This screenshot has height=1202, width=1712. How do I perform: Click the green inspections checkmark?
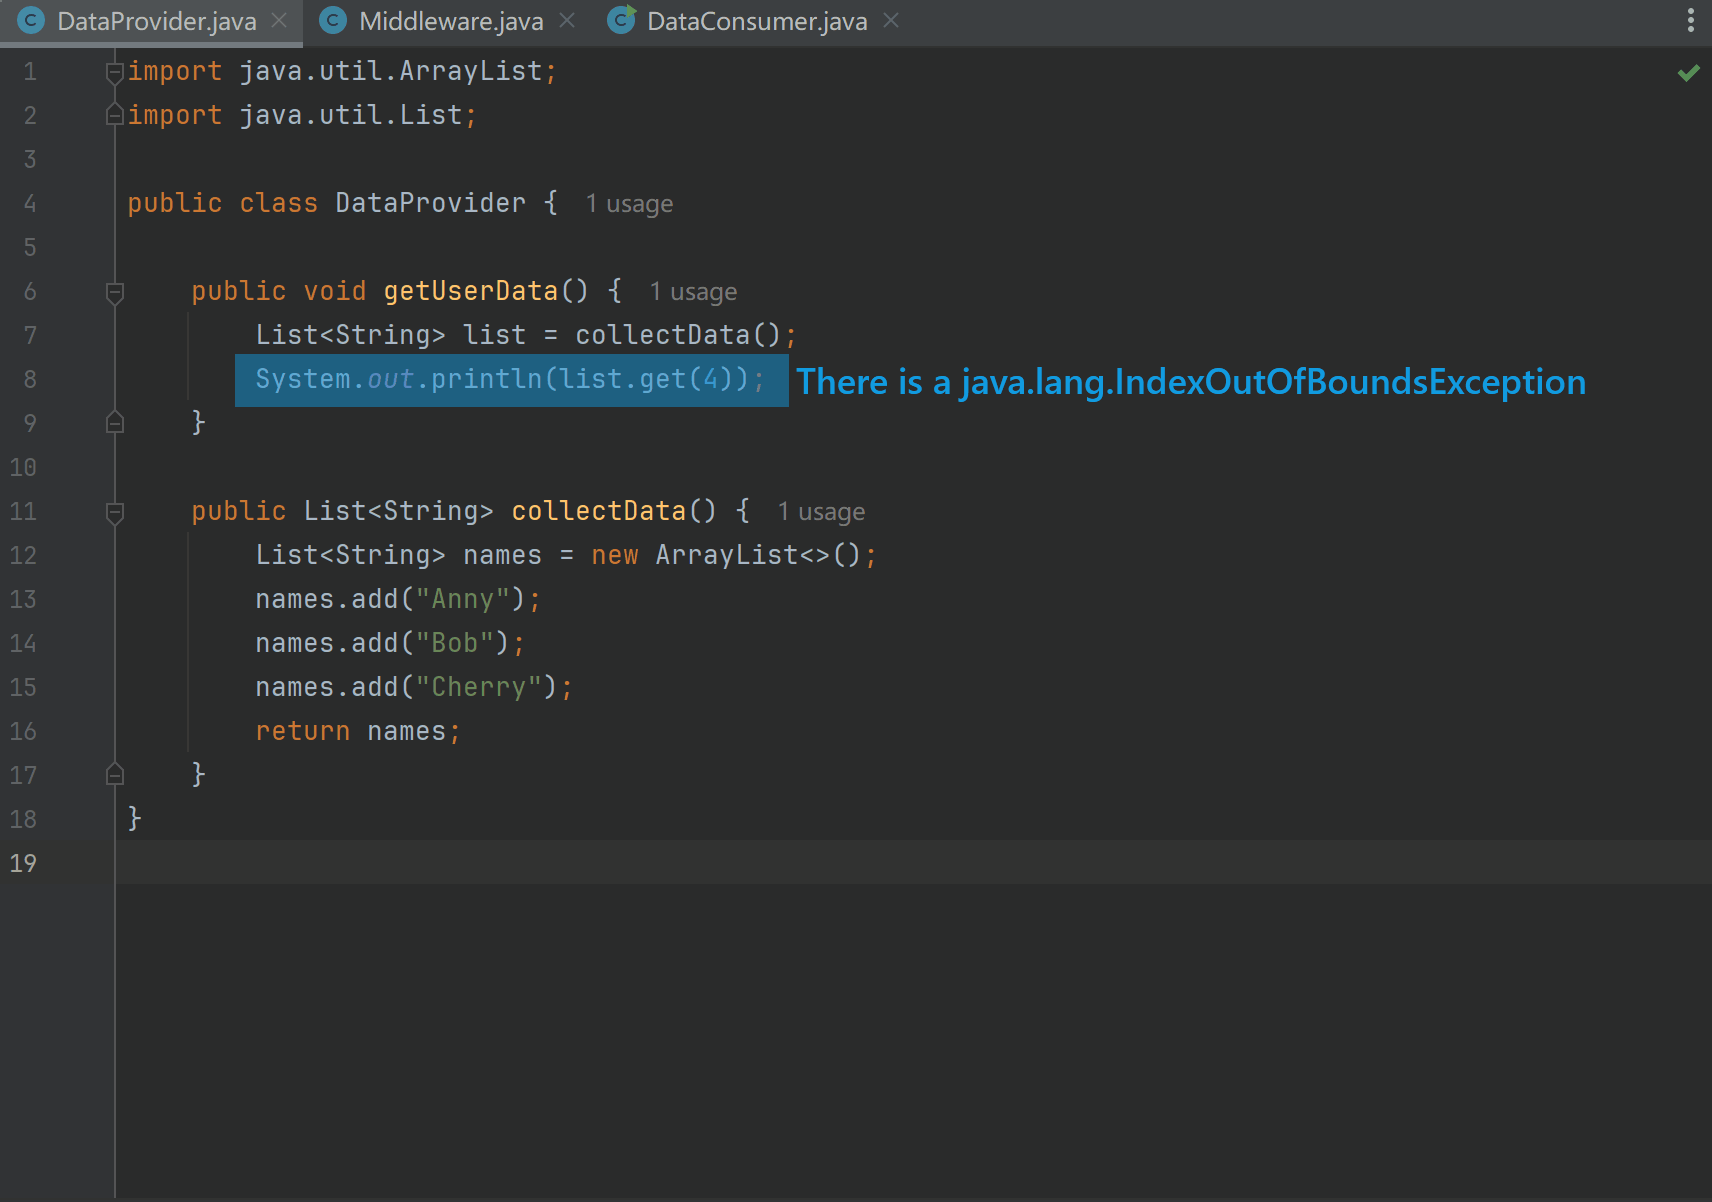pos(1689,72)
